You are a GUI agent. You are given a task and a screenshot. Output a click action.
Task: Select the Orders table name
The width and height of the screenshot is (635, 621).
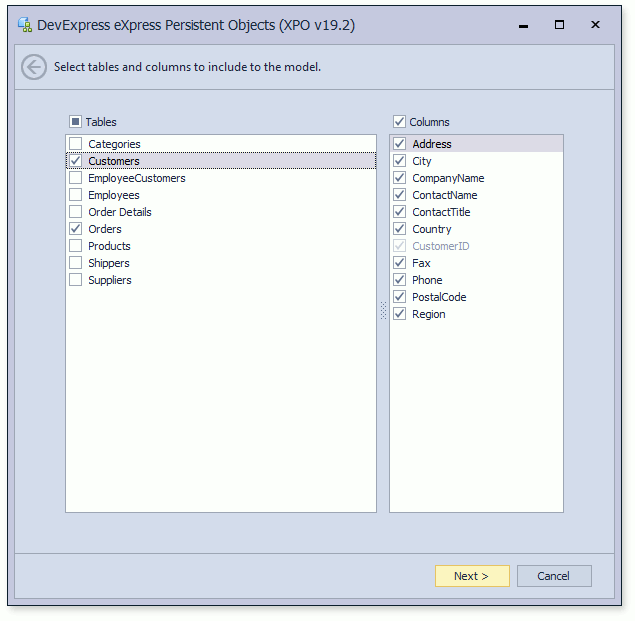coord(105,229)
